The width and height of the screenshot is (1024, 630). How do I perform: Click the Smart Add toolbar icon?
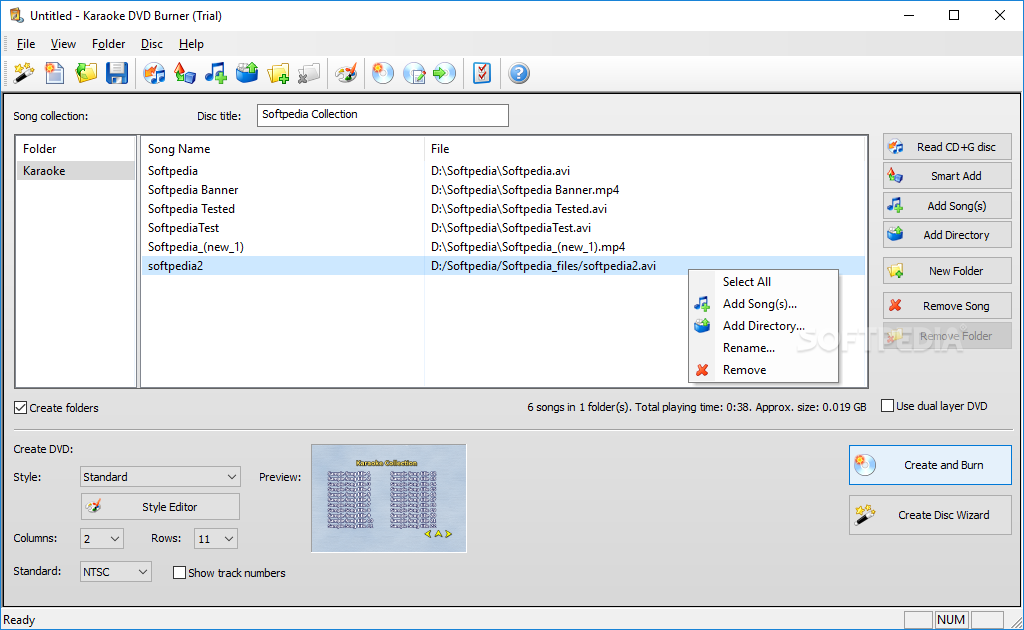tap(185, 73)
